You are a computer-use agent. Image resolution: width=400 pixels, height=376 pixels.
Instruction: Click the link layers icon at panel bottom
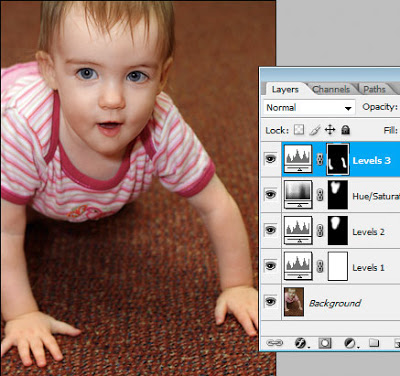click(x=275, y=343)
